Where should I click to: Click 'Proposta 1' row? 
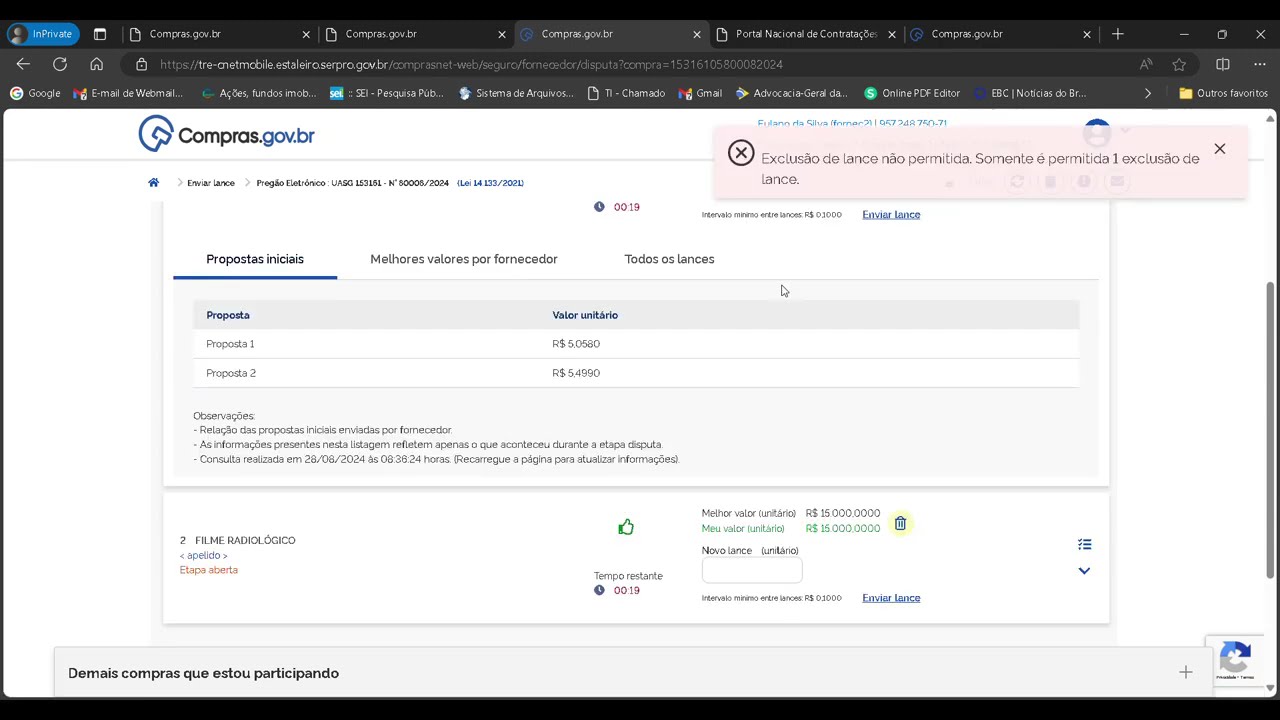click(x=636, y=344)
